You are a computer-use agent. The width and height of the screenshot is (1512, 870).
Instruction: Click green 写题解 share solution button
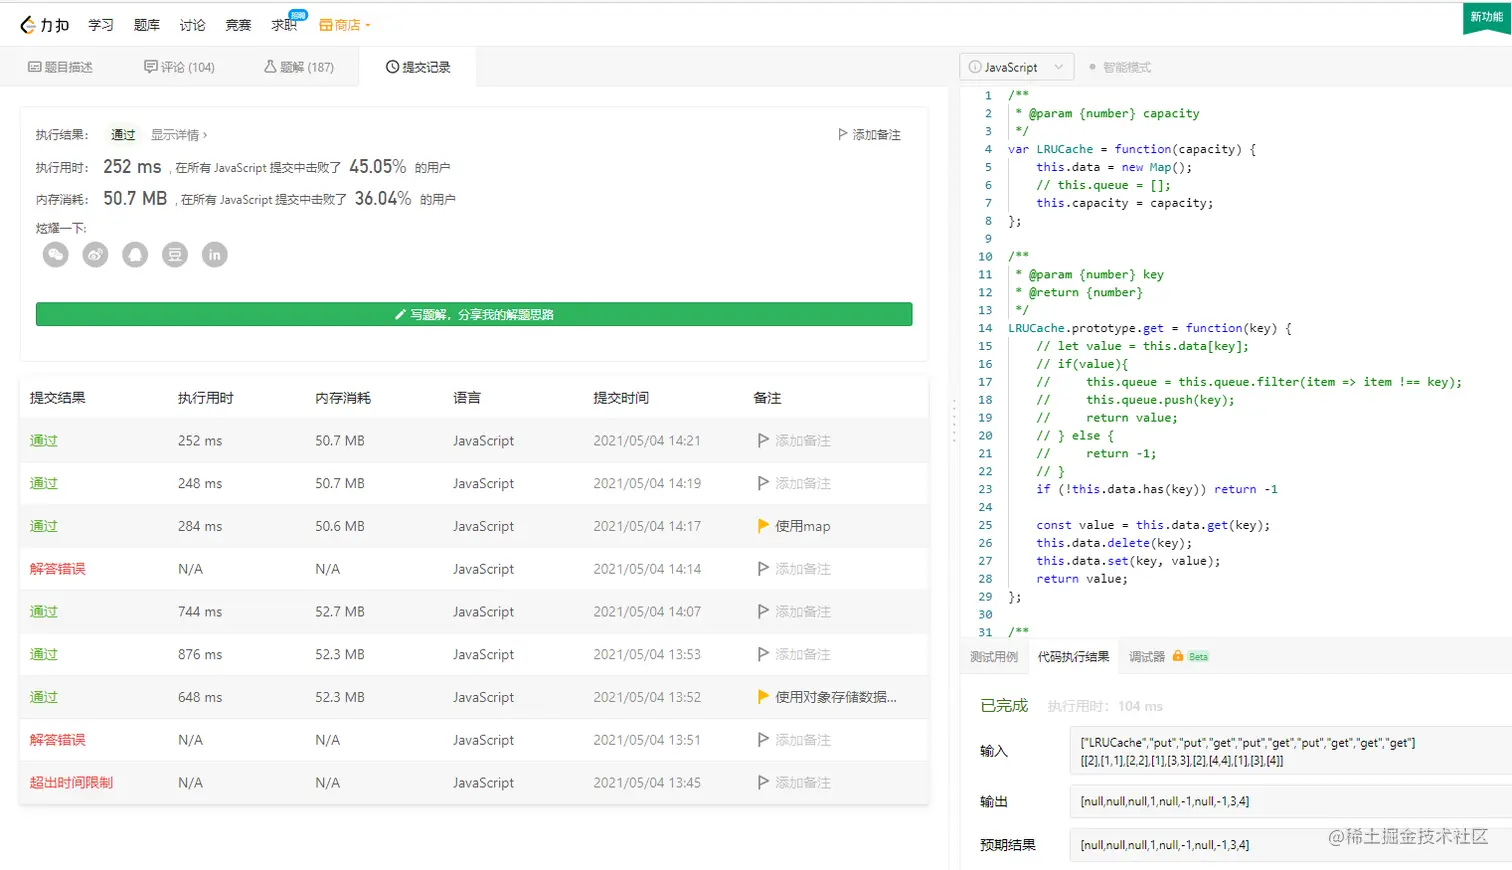(474, 314)
